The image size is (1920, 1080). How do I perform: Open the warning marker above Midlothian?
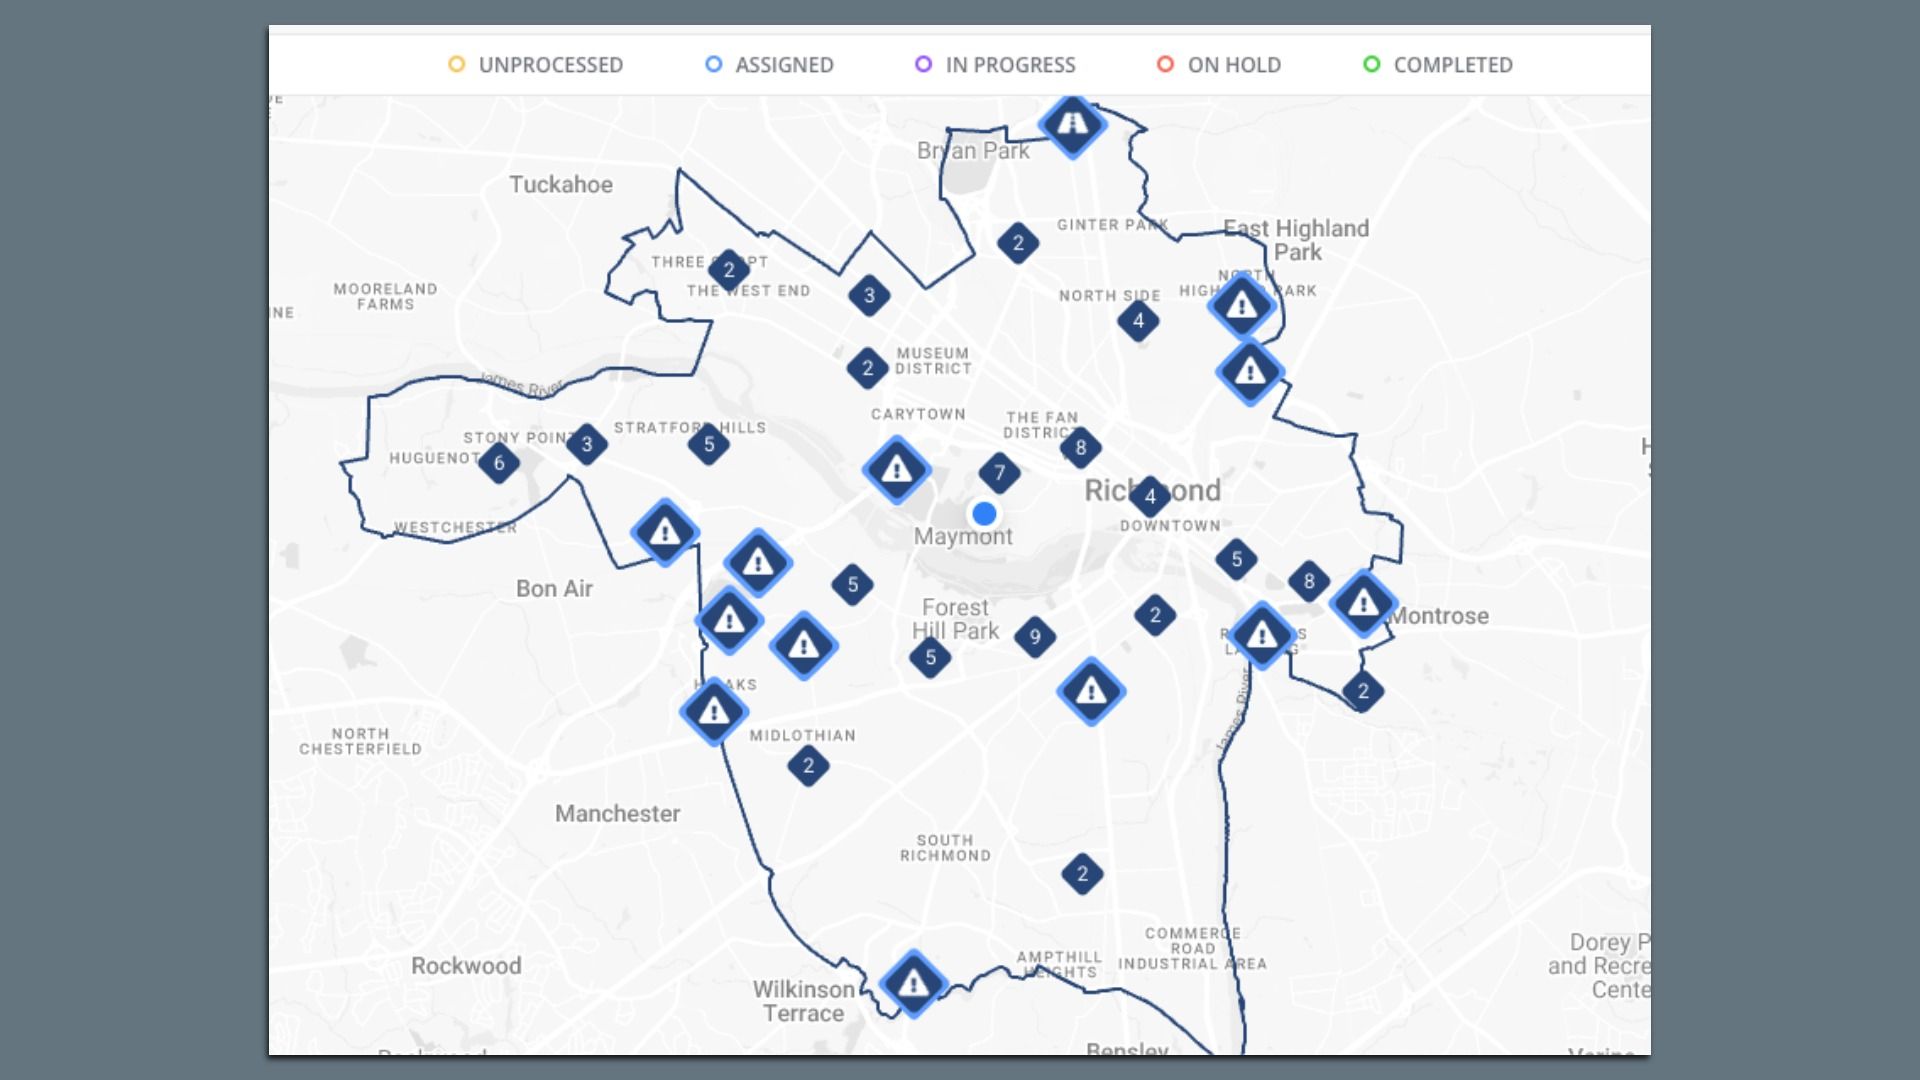[715, 712]
